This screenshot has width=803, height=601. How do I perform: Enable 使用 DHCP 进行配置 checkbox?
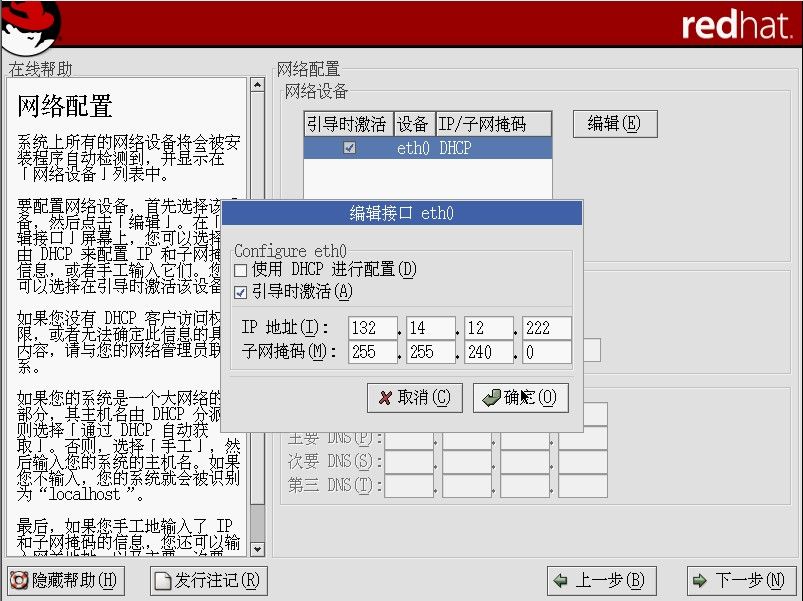point(240,270)
